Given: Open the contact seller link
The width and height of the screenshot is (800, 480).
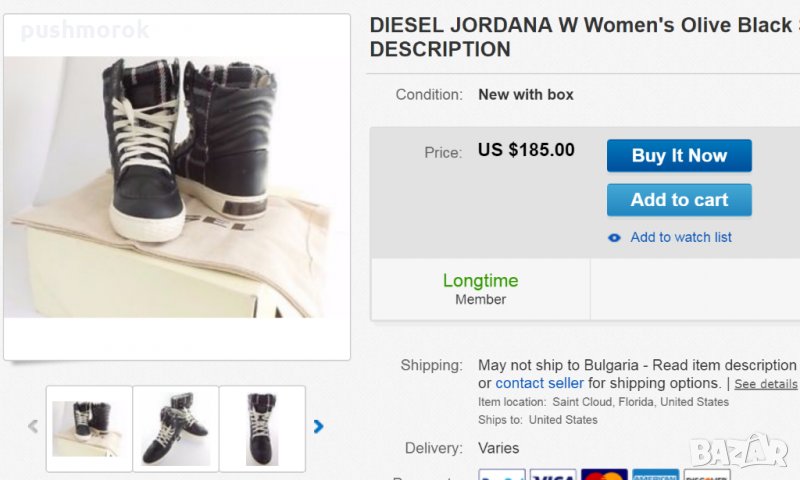Looking at the screenshot, I should [539, 383].
